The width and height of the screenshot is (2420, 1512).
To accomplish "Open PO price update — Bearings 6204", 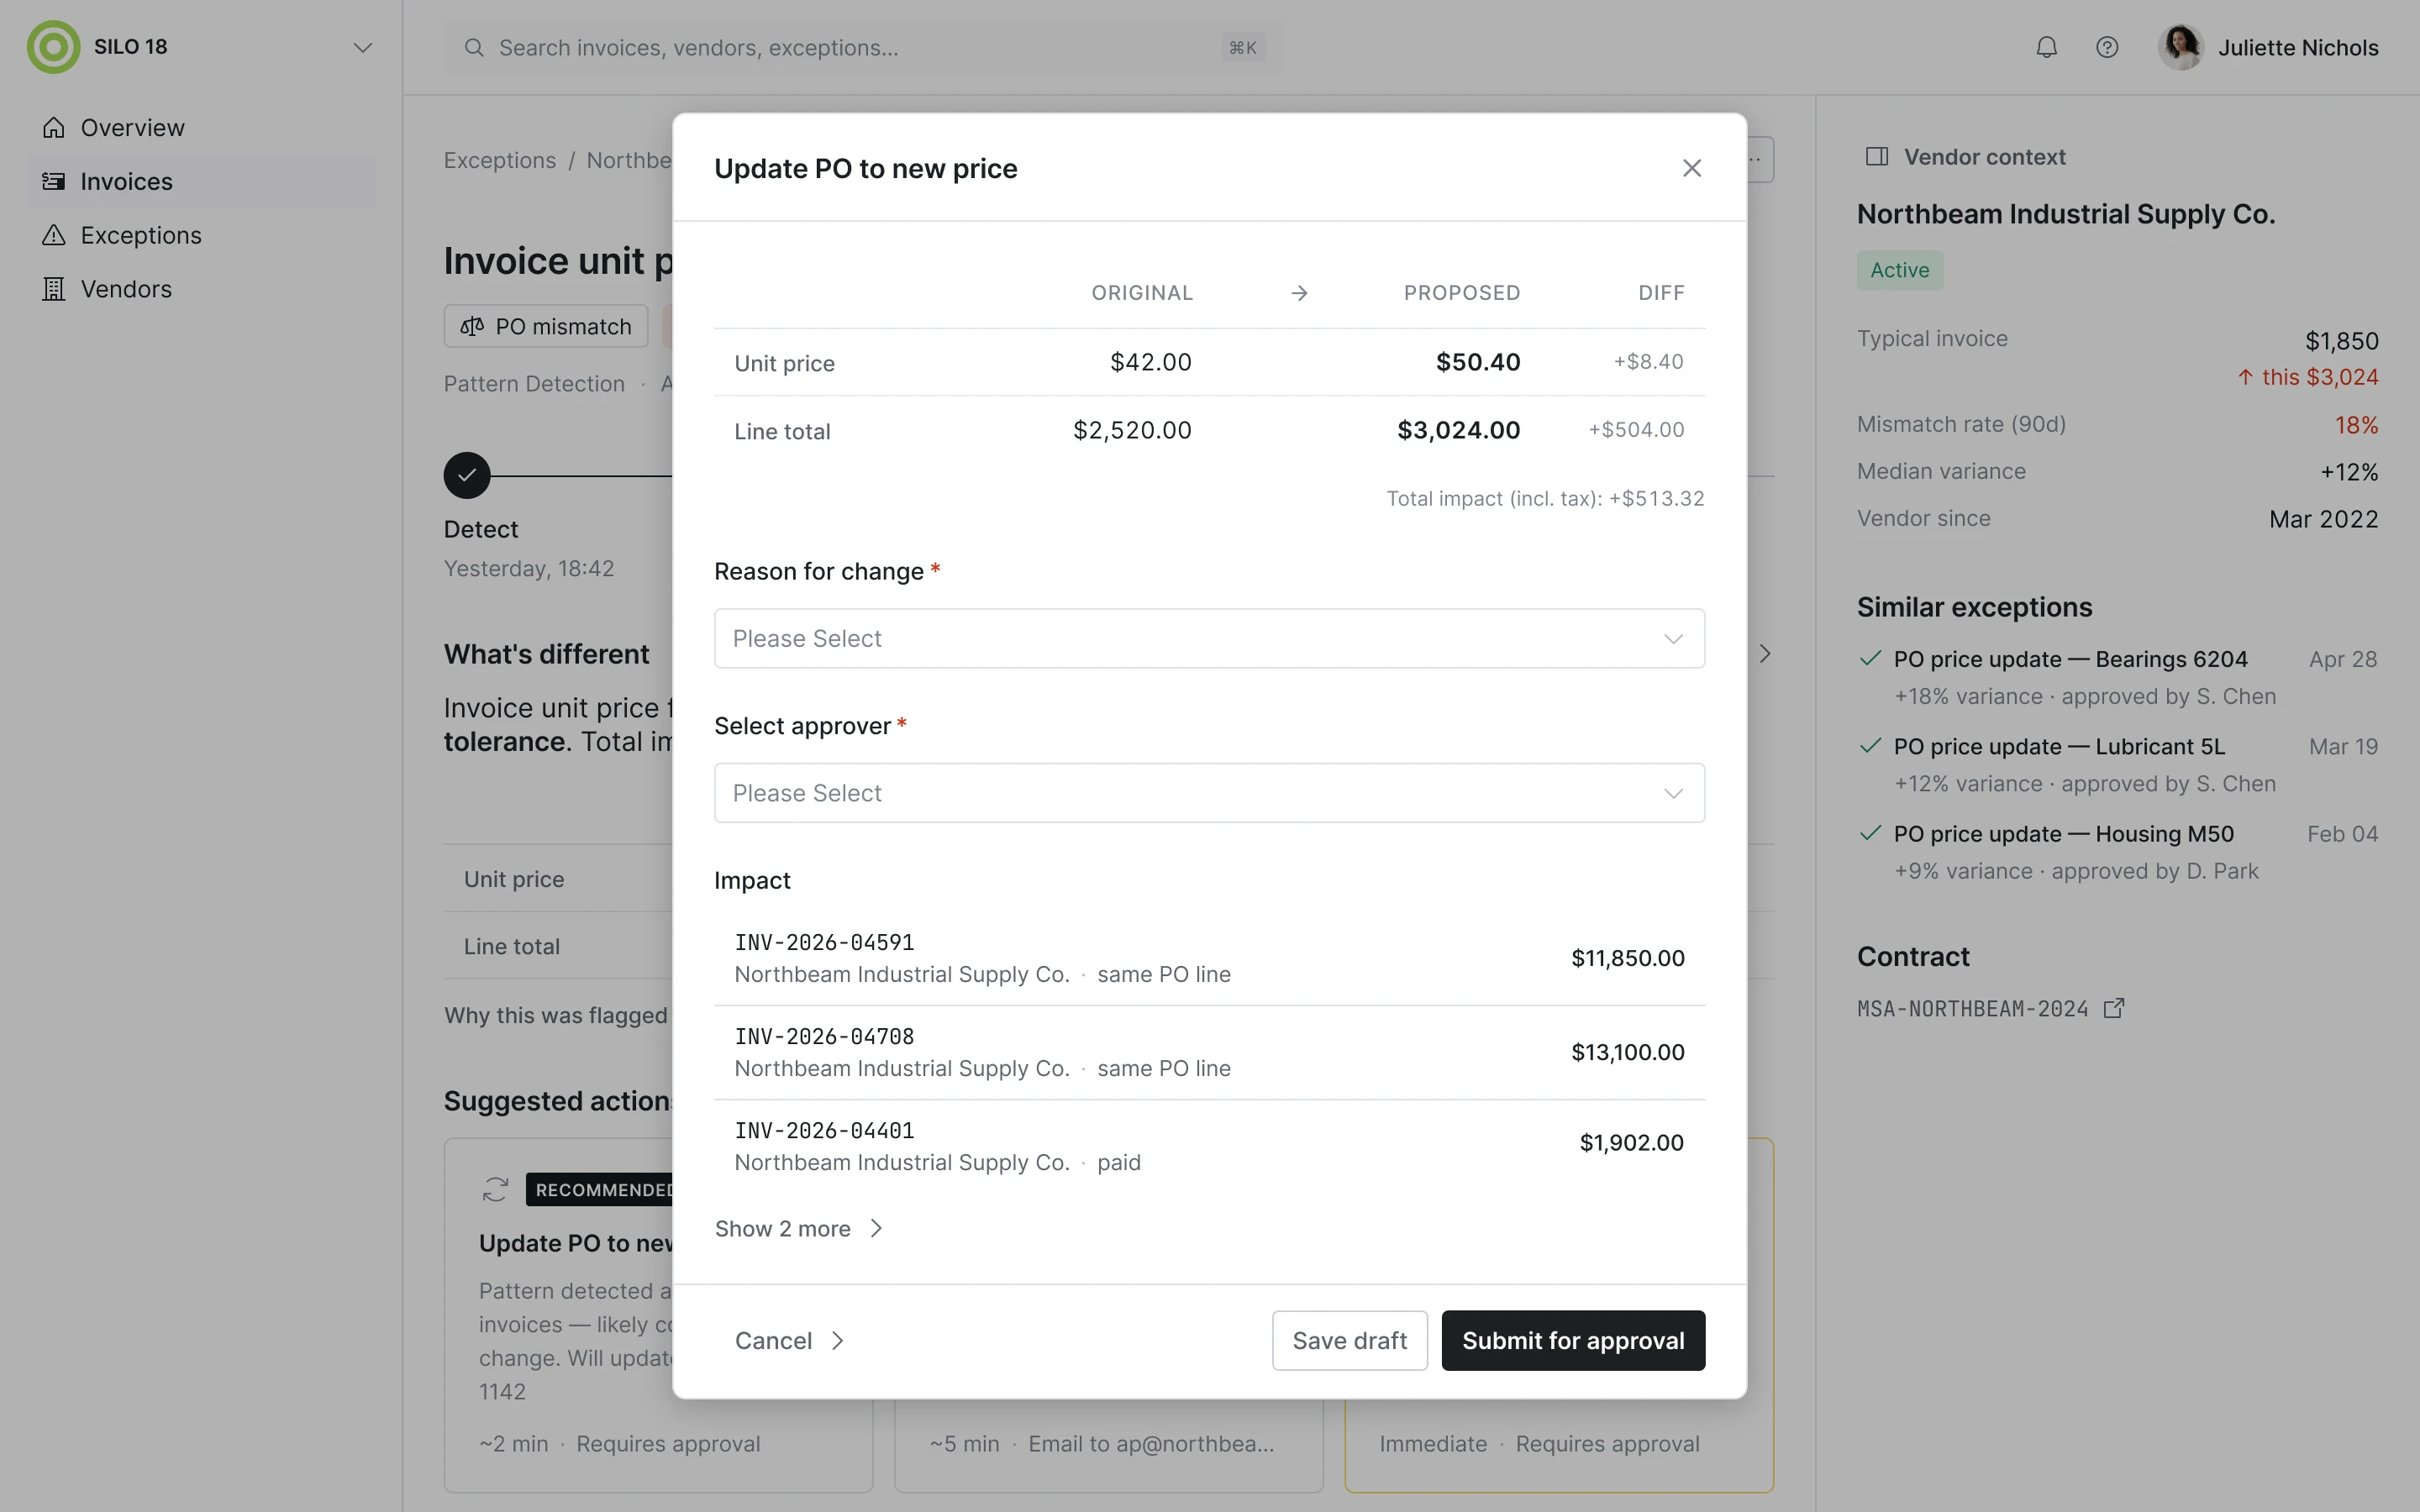I will click(x=2070, y=660).
